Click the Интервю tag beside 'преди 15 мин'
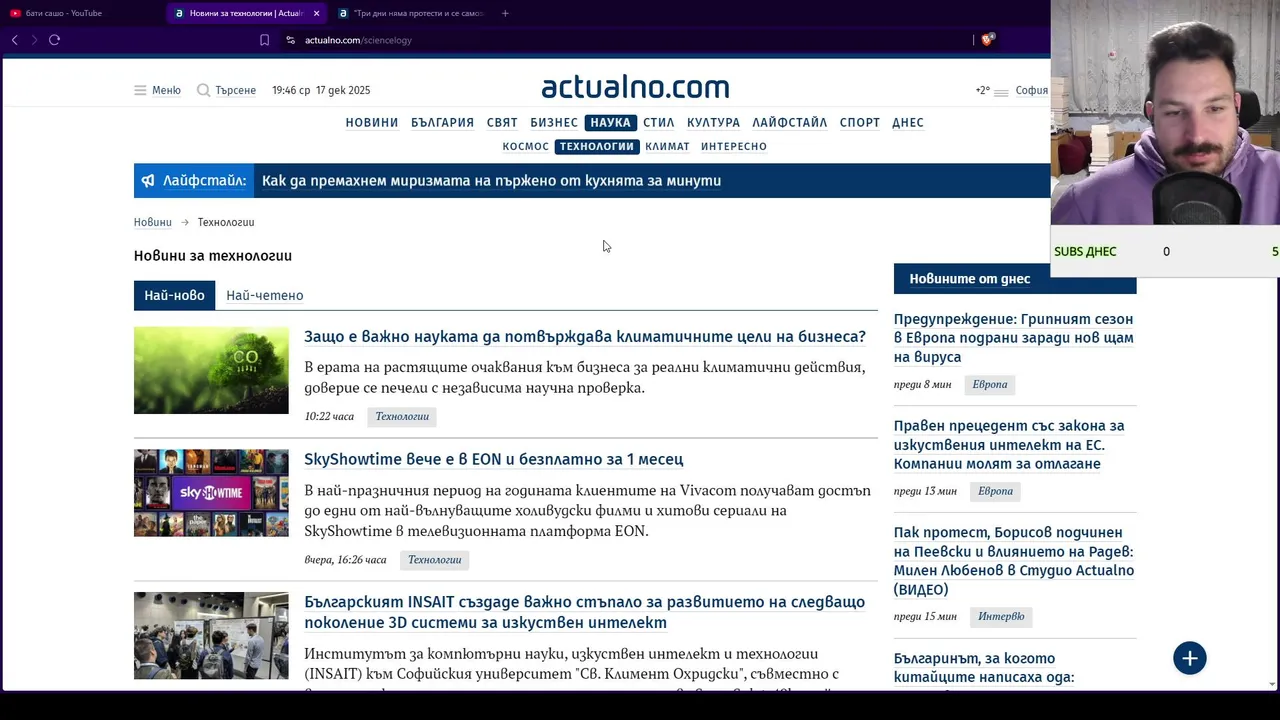The height and width of the screenshot is (720, 1280). pos(1001,617)
